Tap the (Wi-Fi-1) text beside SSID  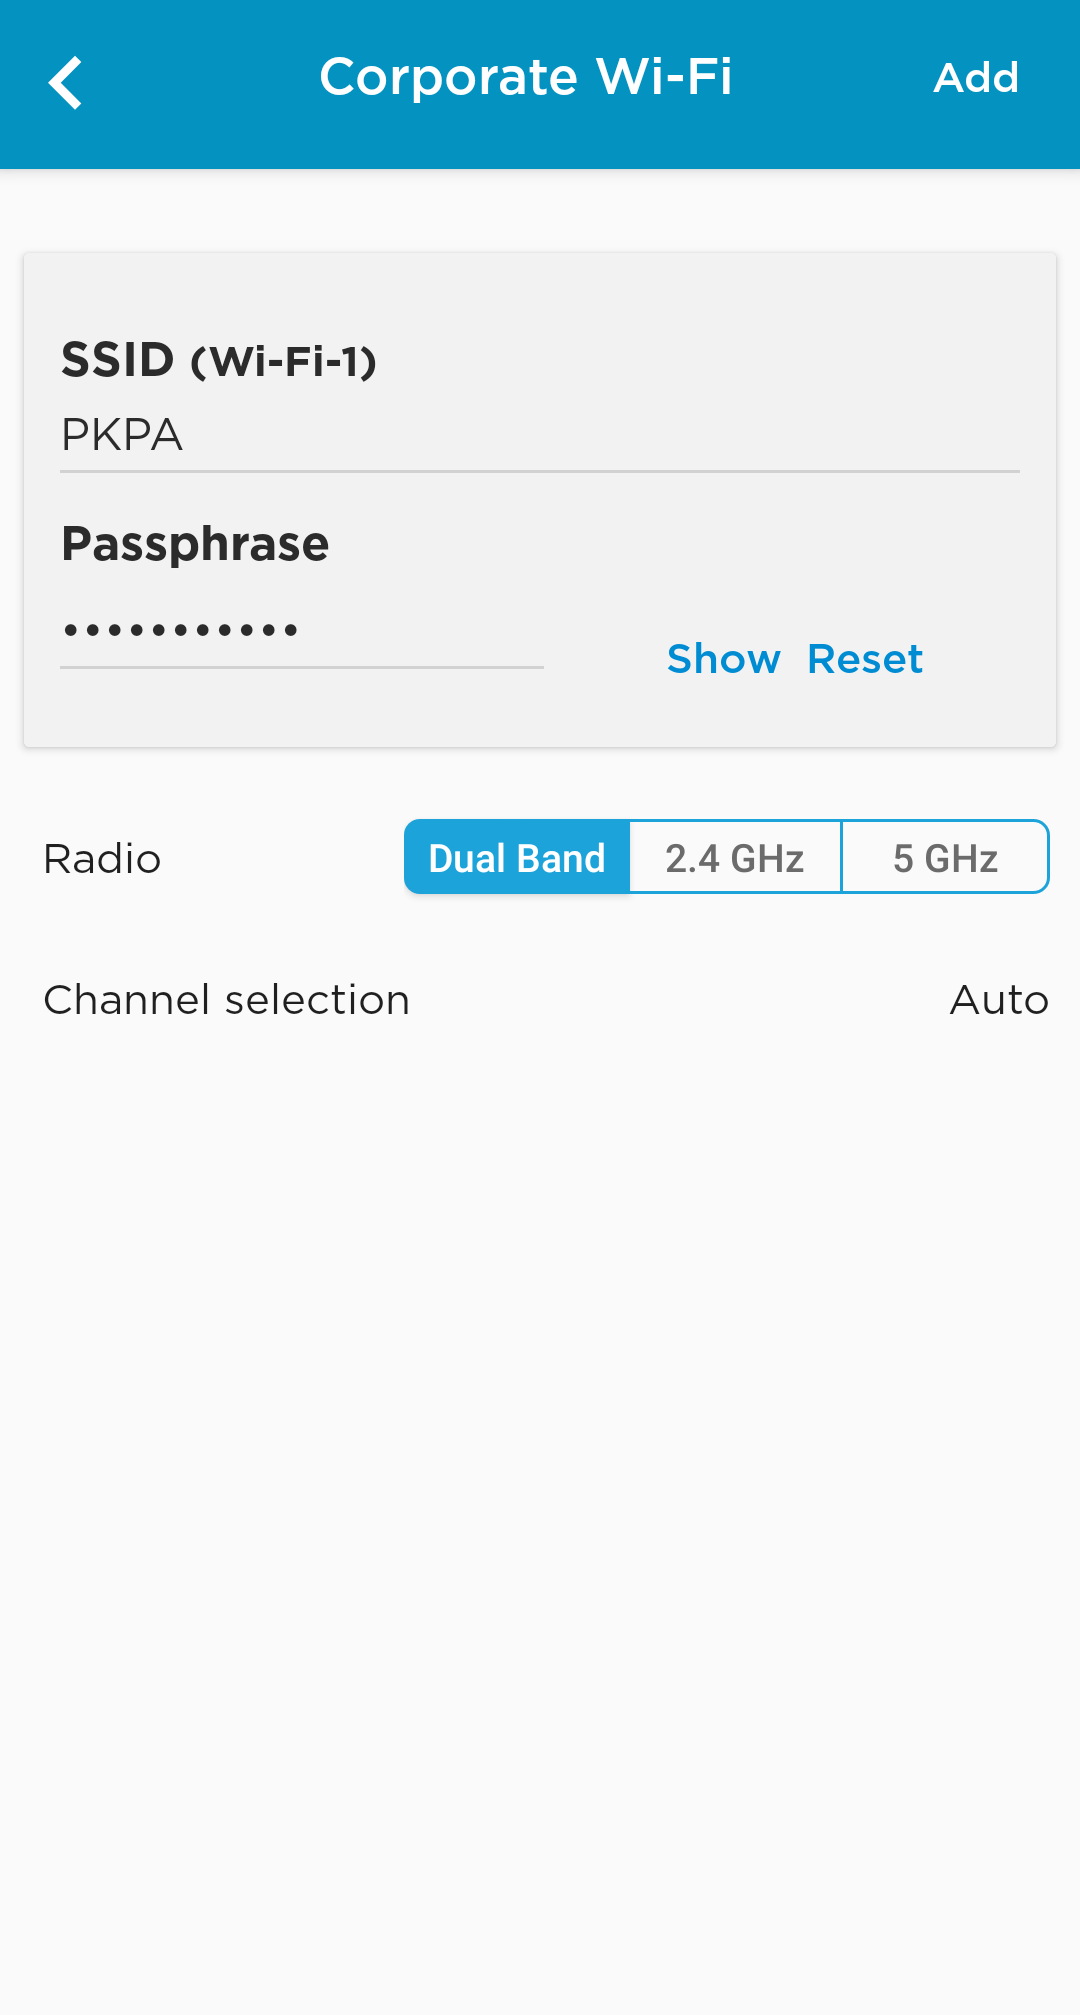pos(284,362)
